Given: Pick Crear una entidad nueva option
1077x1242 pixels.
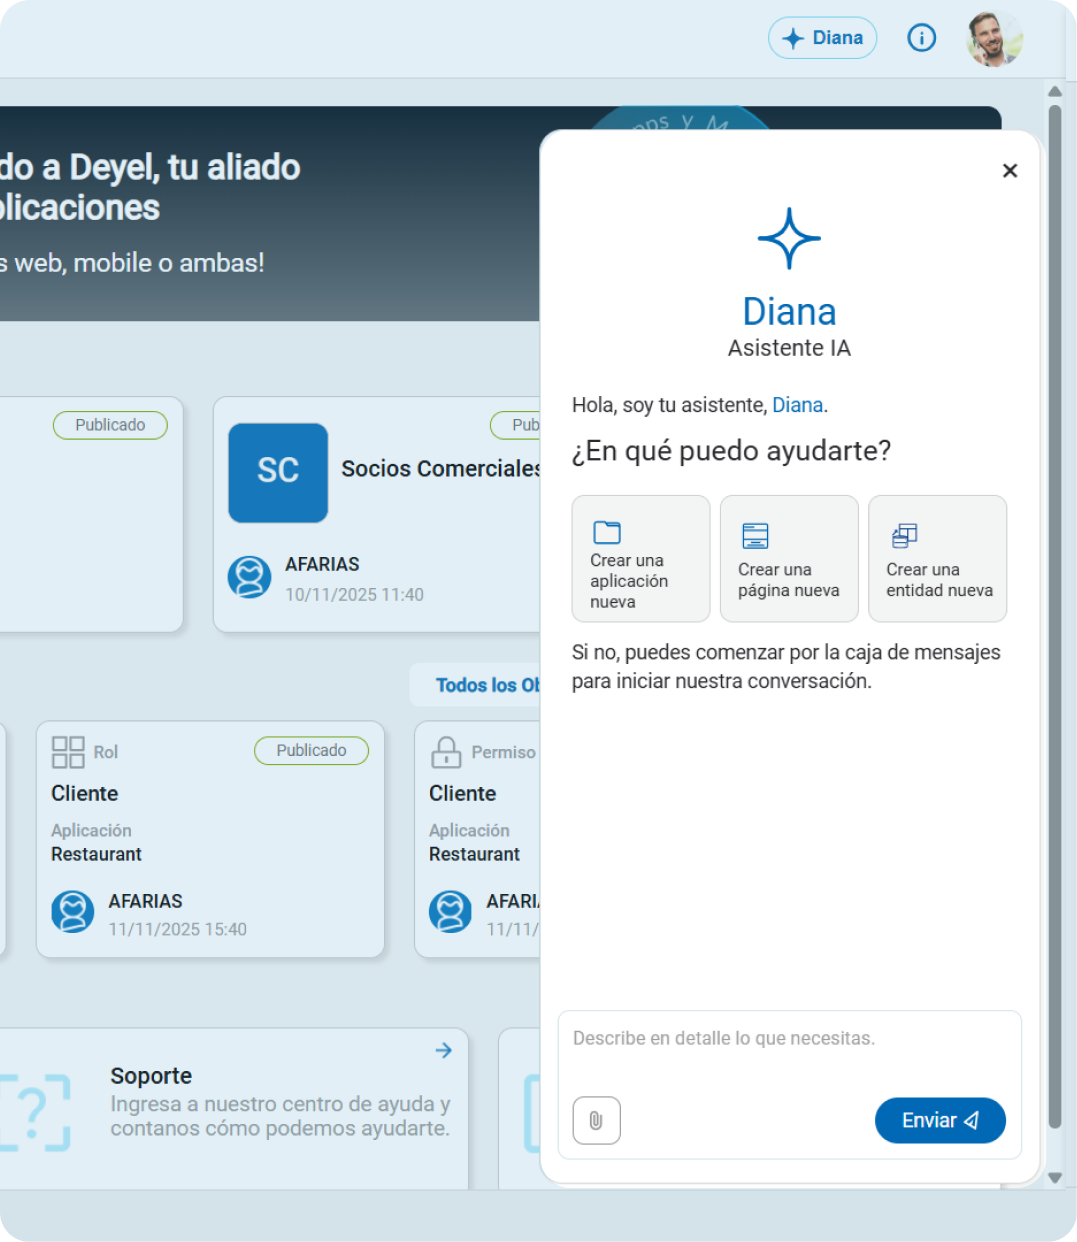Looking at the screenshot, I should pos(937,559).
